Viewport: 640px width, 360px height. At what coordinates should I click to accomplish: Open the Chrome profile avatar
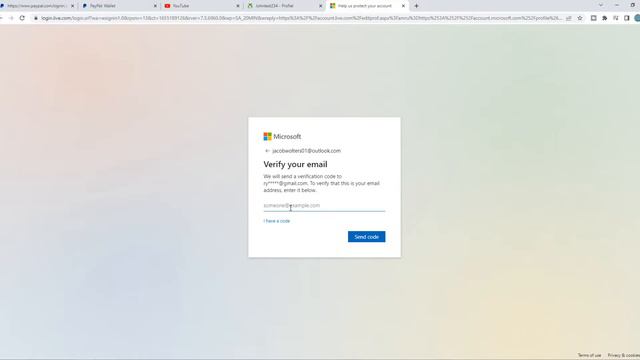point(637,18)
